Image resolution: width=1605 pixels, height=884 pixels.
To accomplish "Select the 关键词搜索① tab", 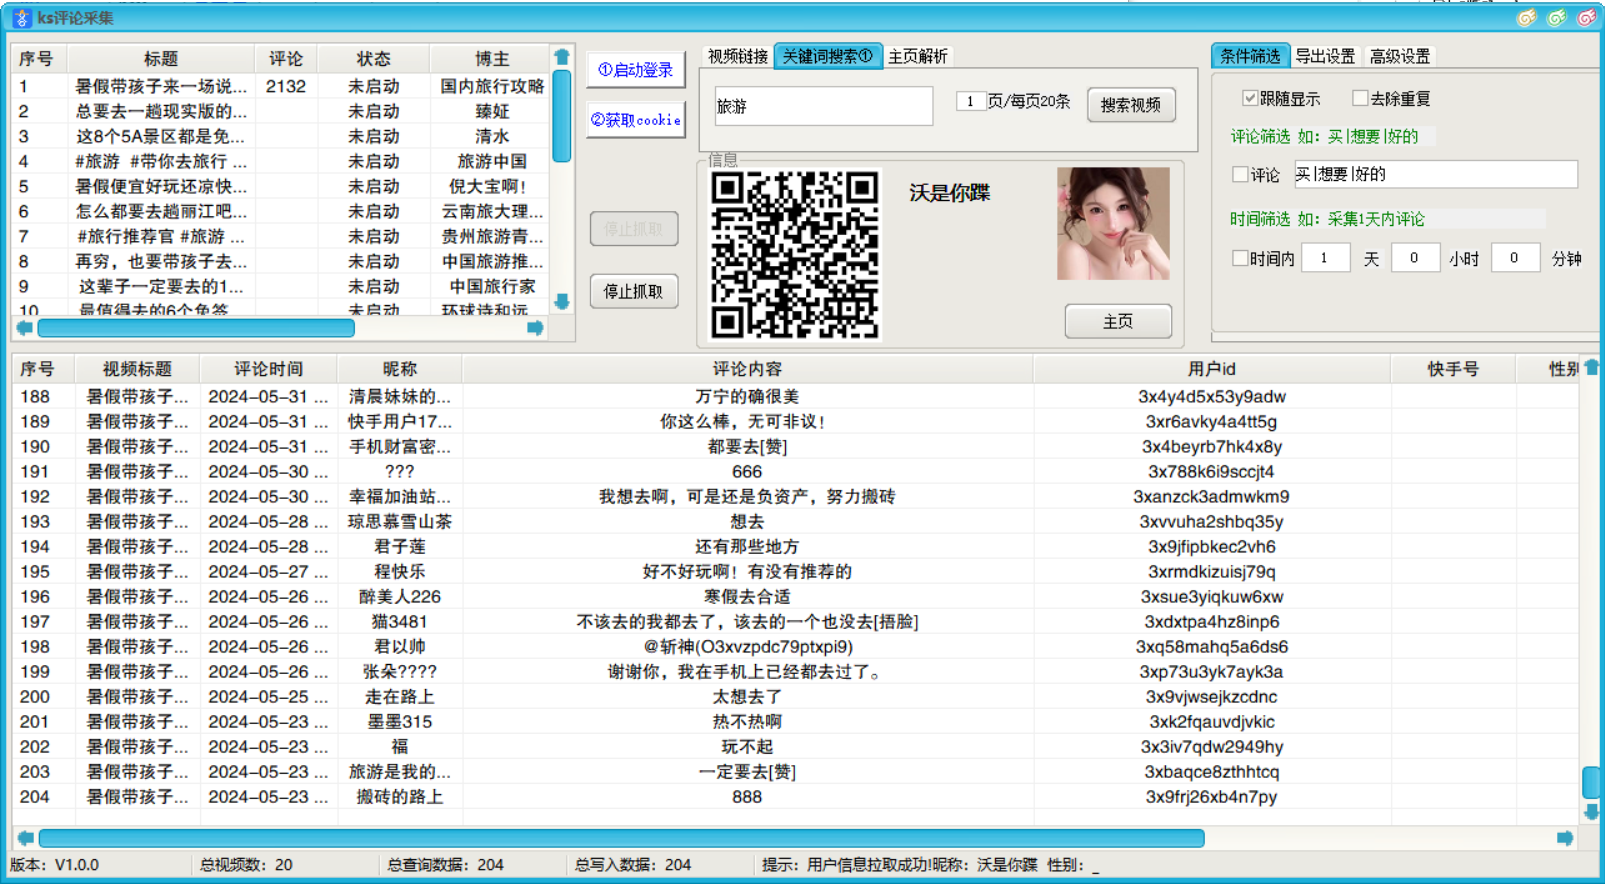I will coord(827,56).
